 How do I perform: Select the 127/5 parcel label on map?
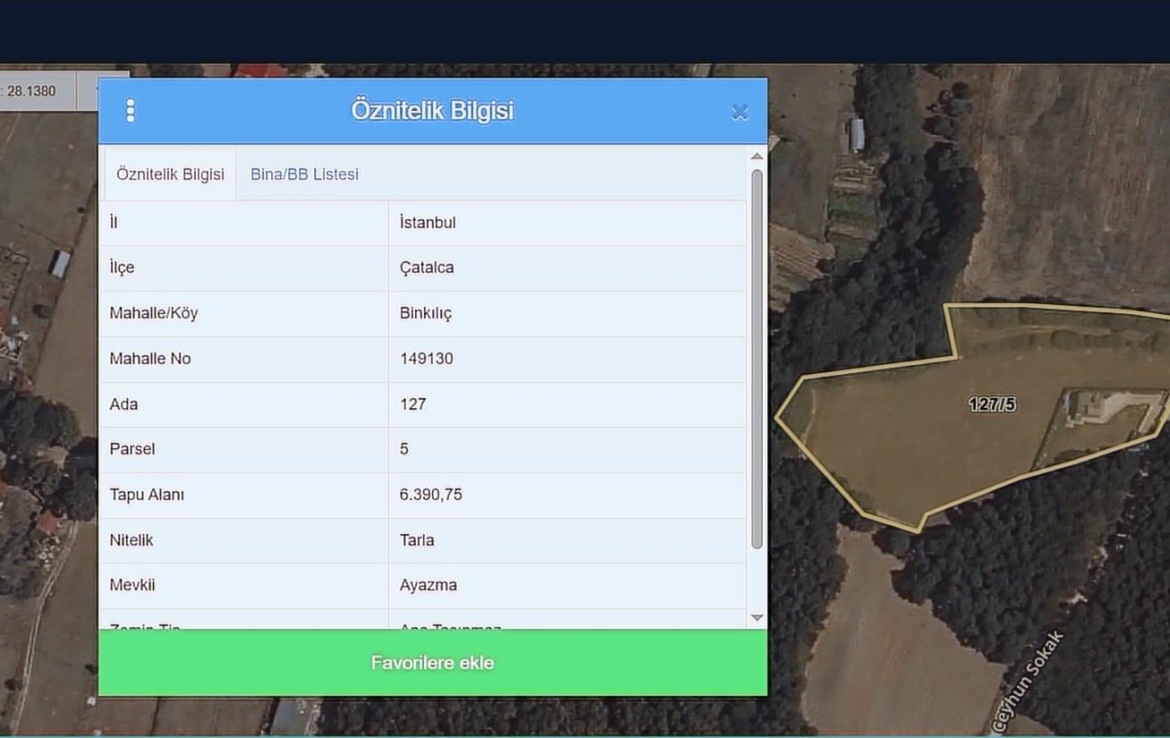[992, 404]
